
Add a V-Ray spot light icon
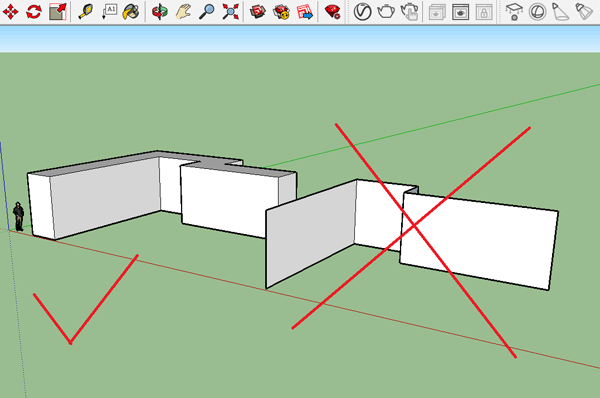[x=561, y=12]
